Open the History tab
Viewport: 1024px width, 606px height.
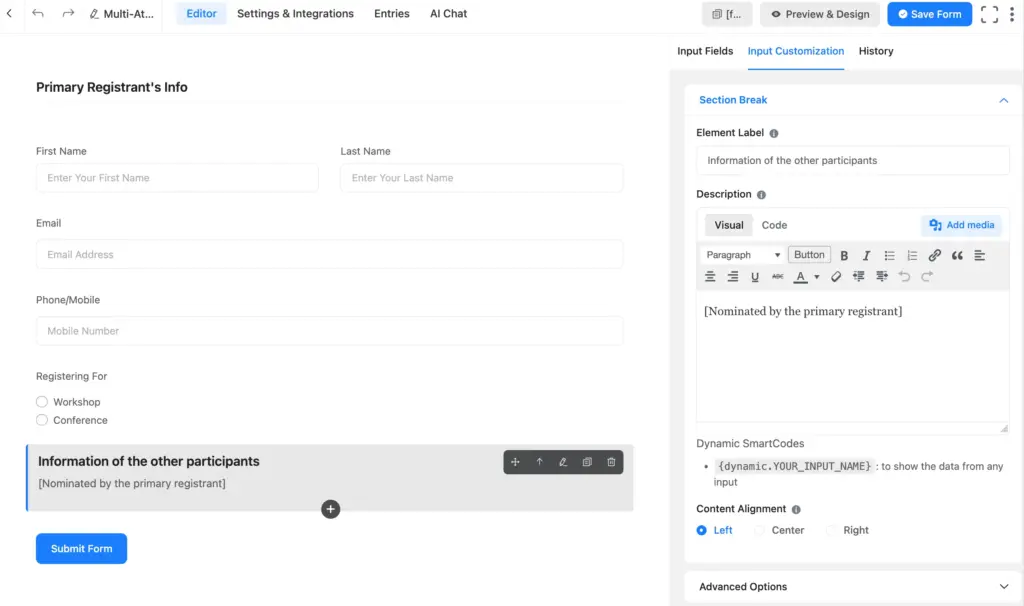[x=876, y=51]
